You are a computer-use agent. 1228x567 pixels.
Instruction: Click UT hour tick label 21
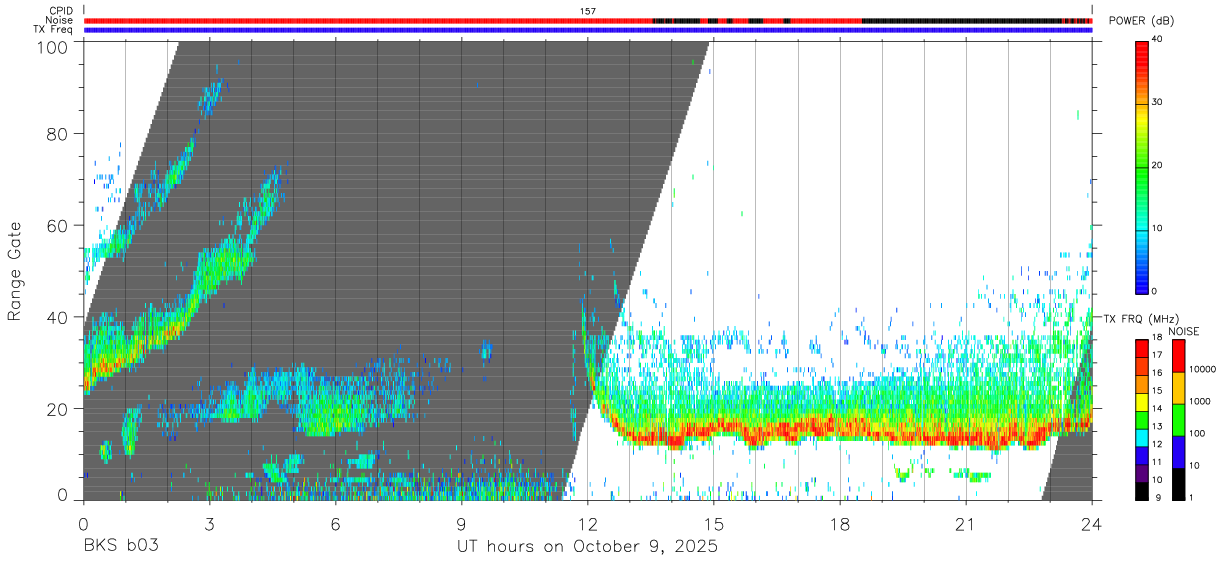pos(966,523)
